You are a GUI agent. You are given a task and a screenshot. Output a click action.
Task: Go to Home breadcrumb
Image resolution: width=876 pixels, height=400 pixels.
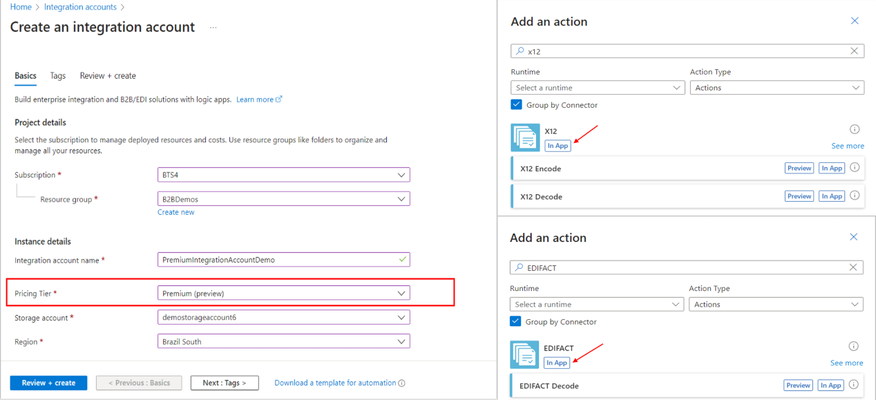[21, 7]
